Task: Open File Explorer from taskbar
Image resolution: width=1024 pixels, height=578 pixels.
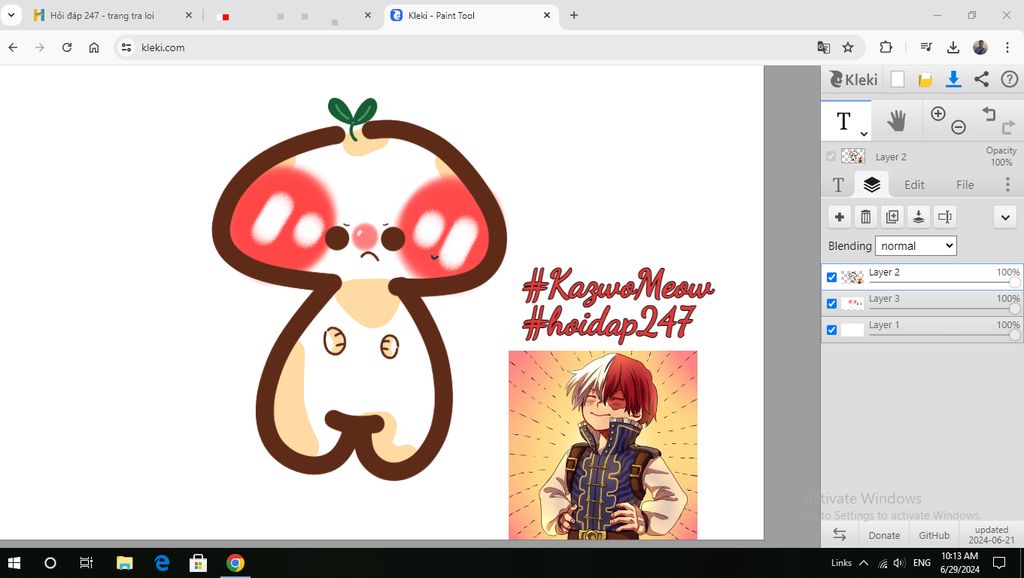Action: tap(124, 563)
